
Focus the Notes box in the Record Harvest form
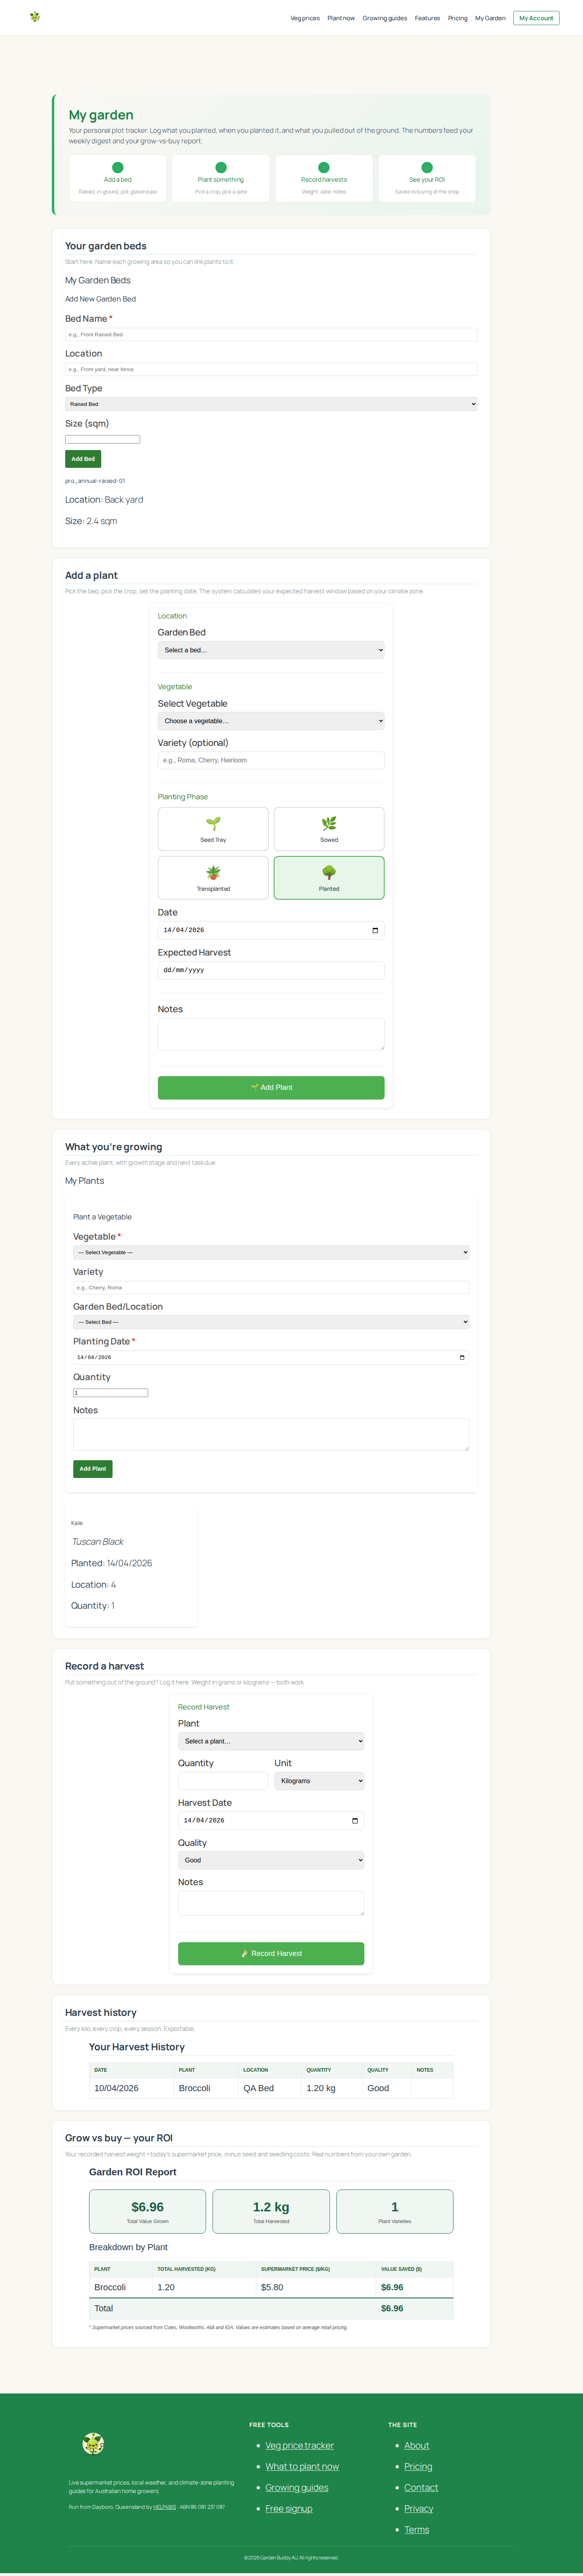(x=271, y=1903)
